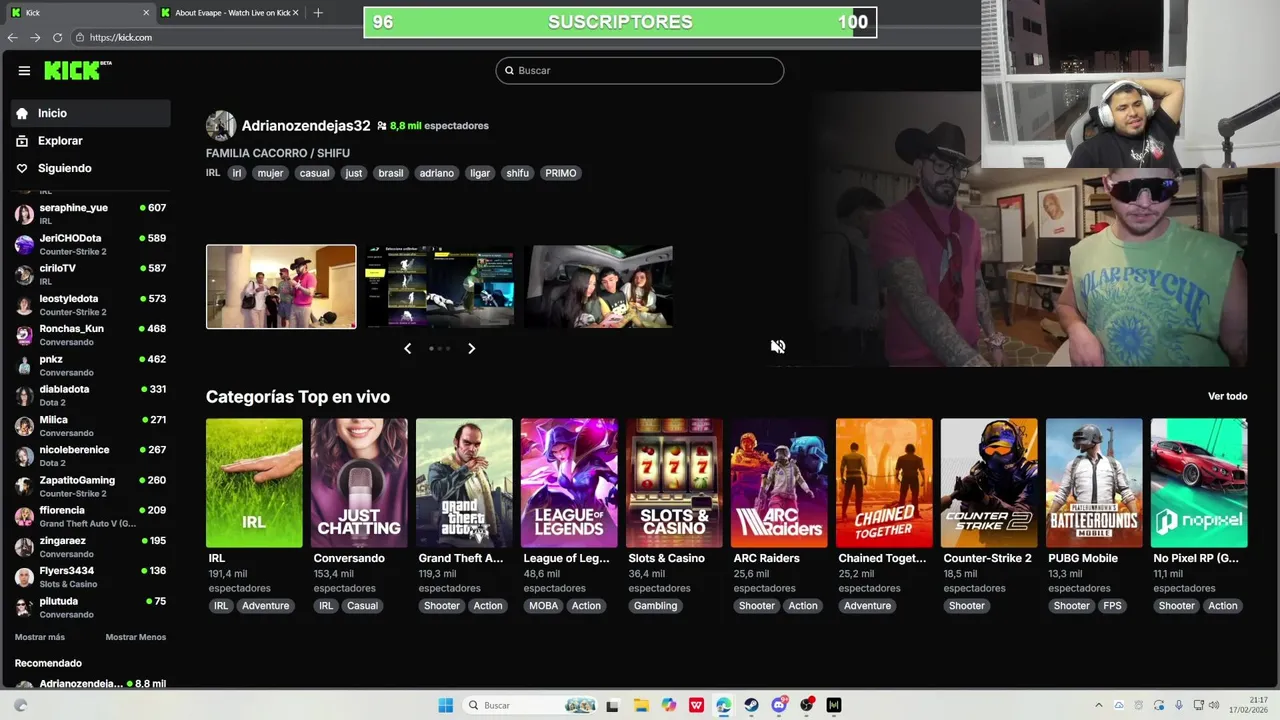Viewport: 1280px width, 720px height.
Task: Show next featured stream
Action: point(471,348)
